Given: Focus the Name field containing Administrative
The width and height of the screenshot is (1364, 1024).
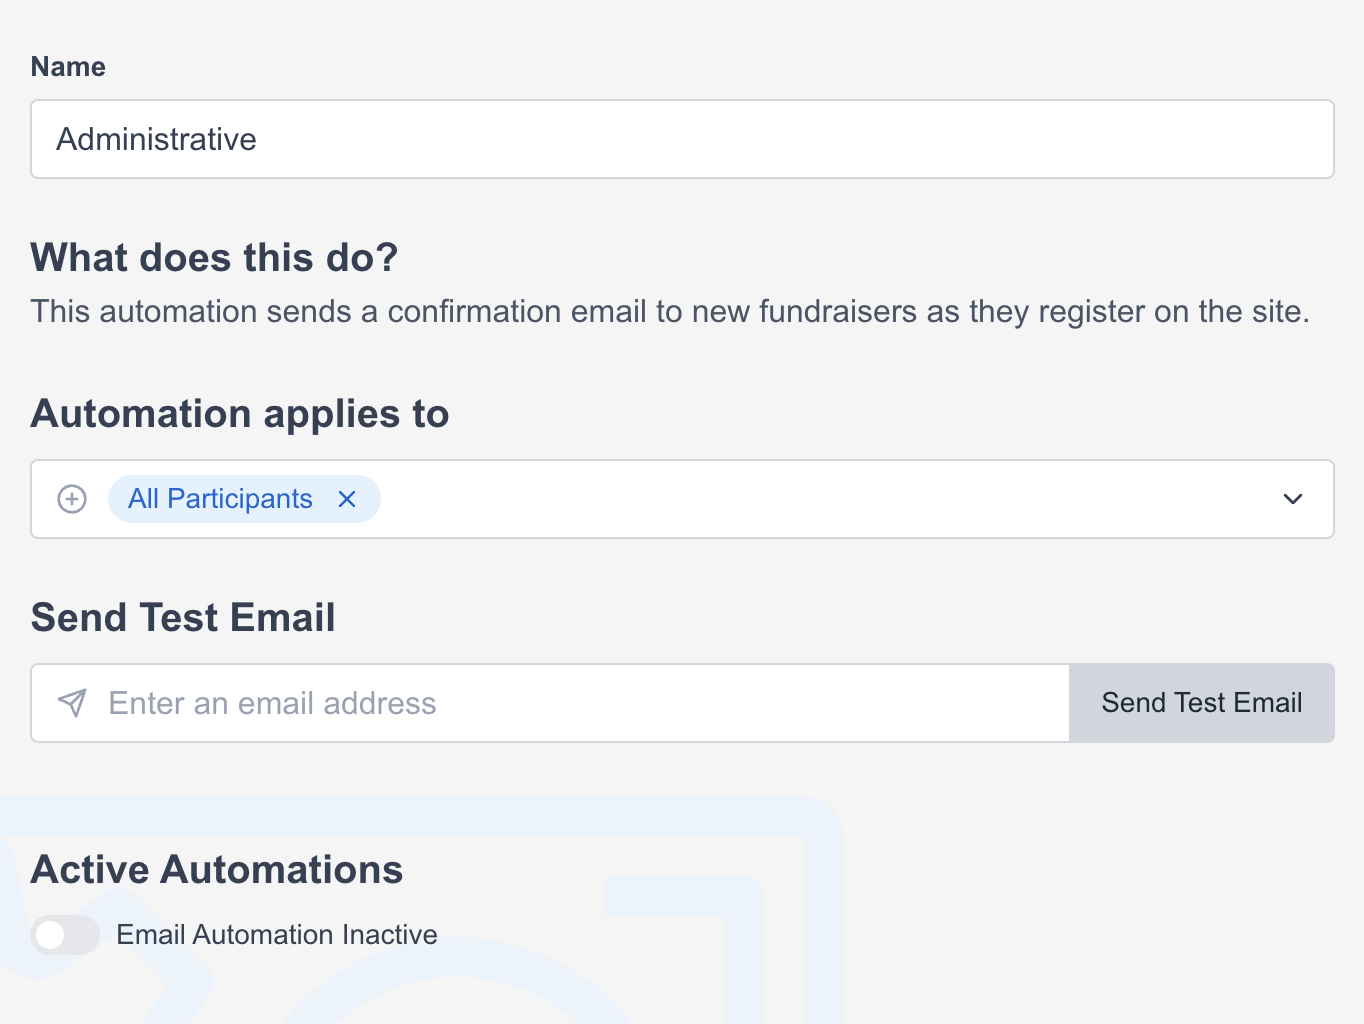Looking at the screenshot, I should 682,139.
